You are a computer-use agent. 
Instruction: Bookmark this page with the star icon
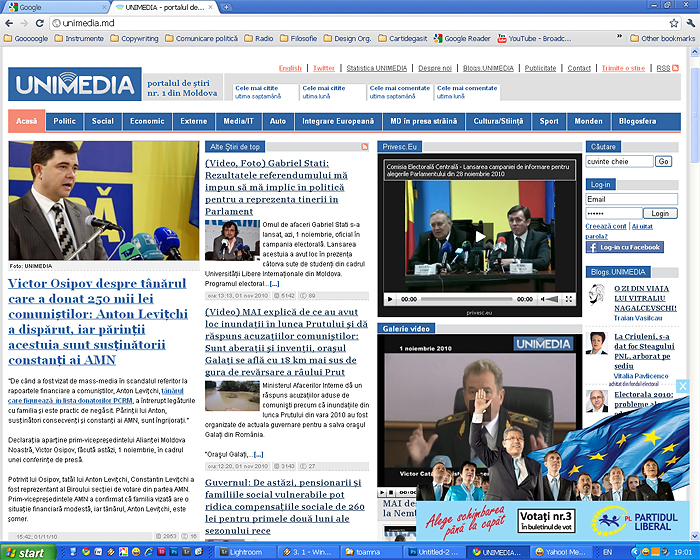[674, 23]
